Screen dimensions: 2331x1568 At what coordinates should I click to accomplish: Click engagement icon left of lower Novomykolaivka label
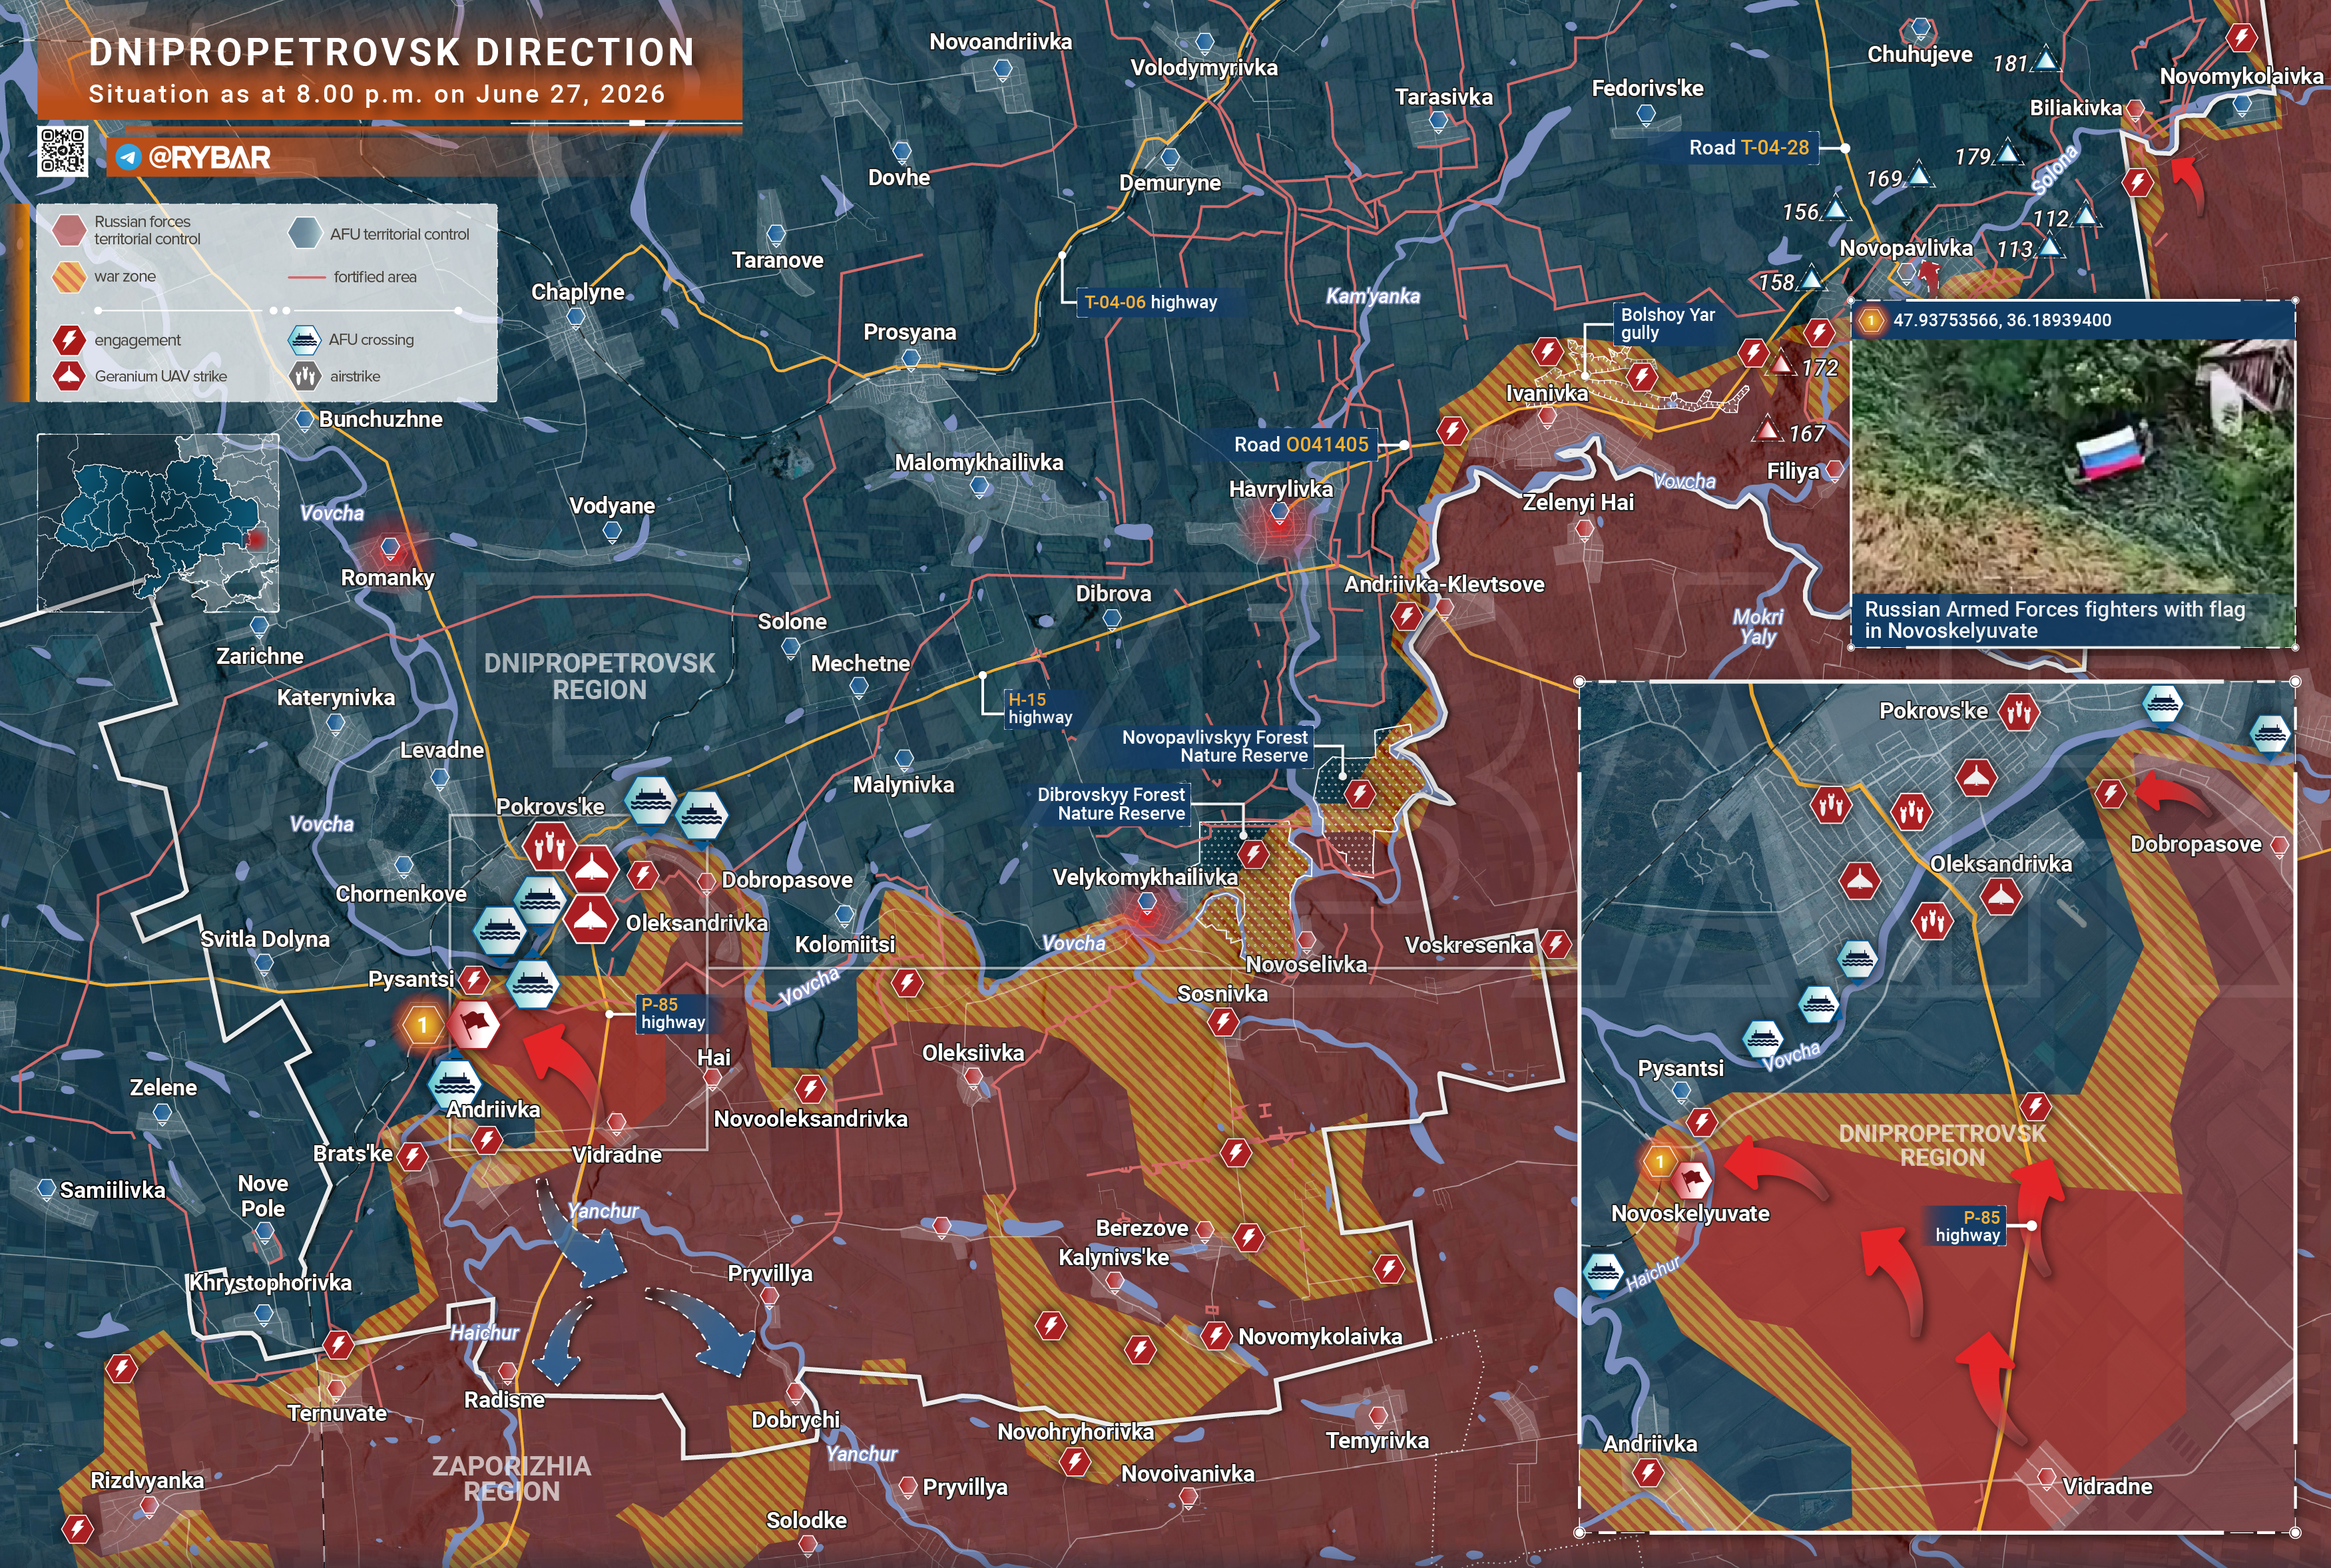[x=1216, y=1335]
